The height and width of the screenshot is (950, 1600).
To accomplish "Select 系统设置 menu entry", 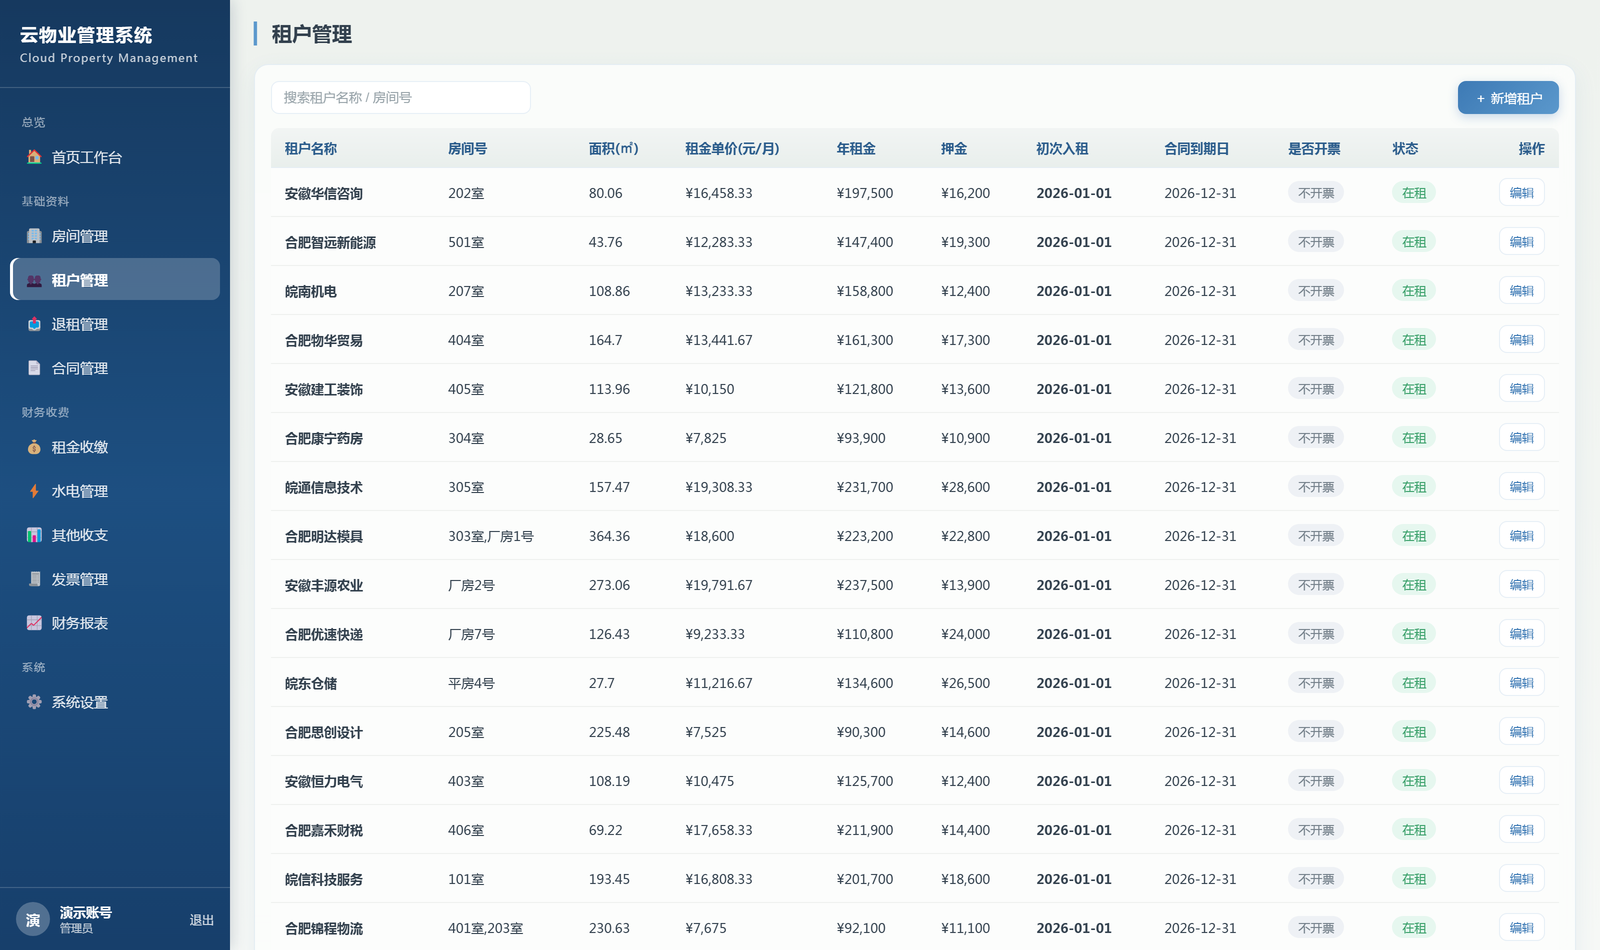I will (115, 702).
